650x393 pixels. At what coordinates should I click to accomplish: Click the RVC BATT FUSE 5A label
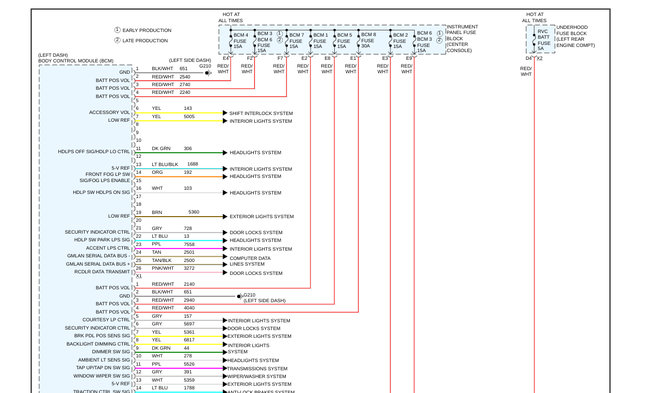(x=543, y=40)
